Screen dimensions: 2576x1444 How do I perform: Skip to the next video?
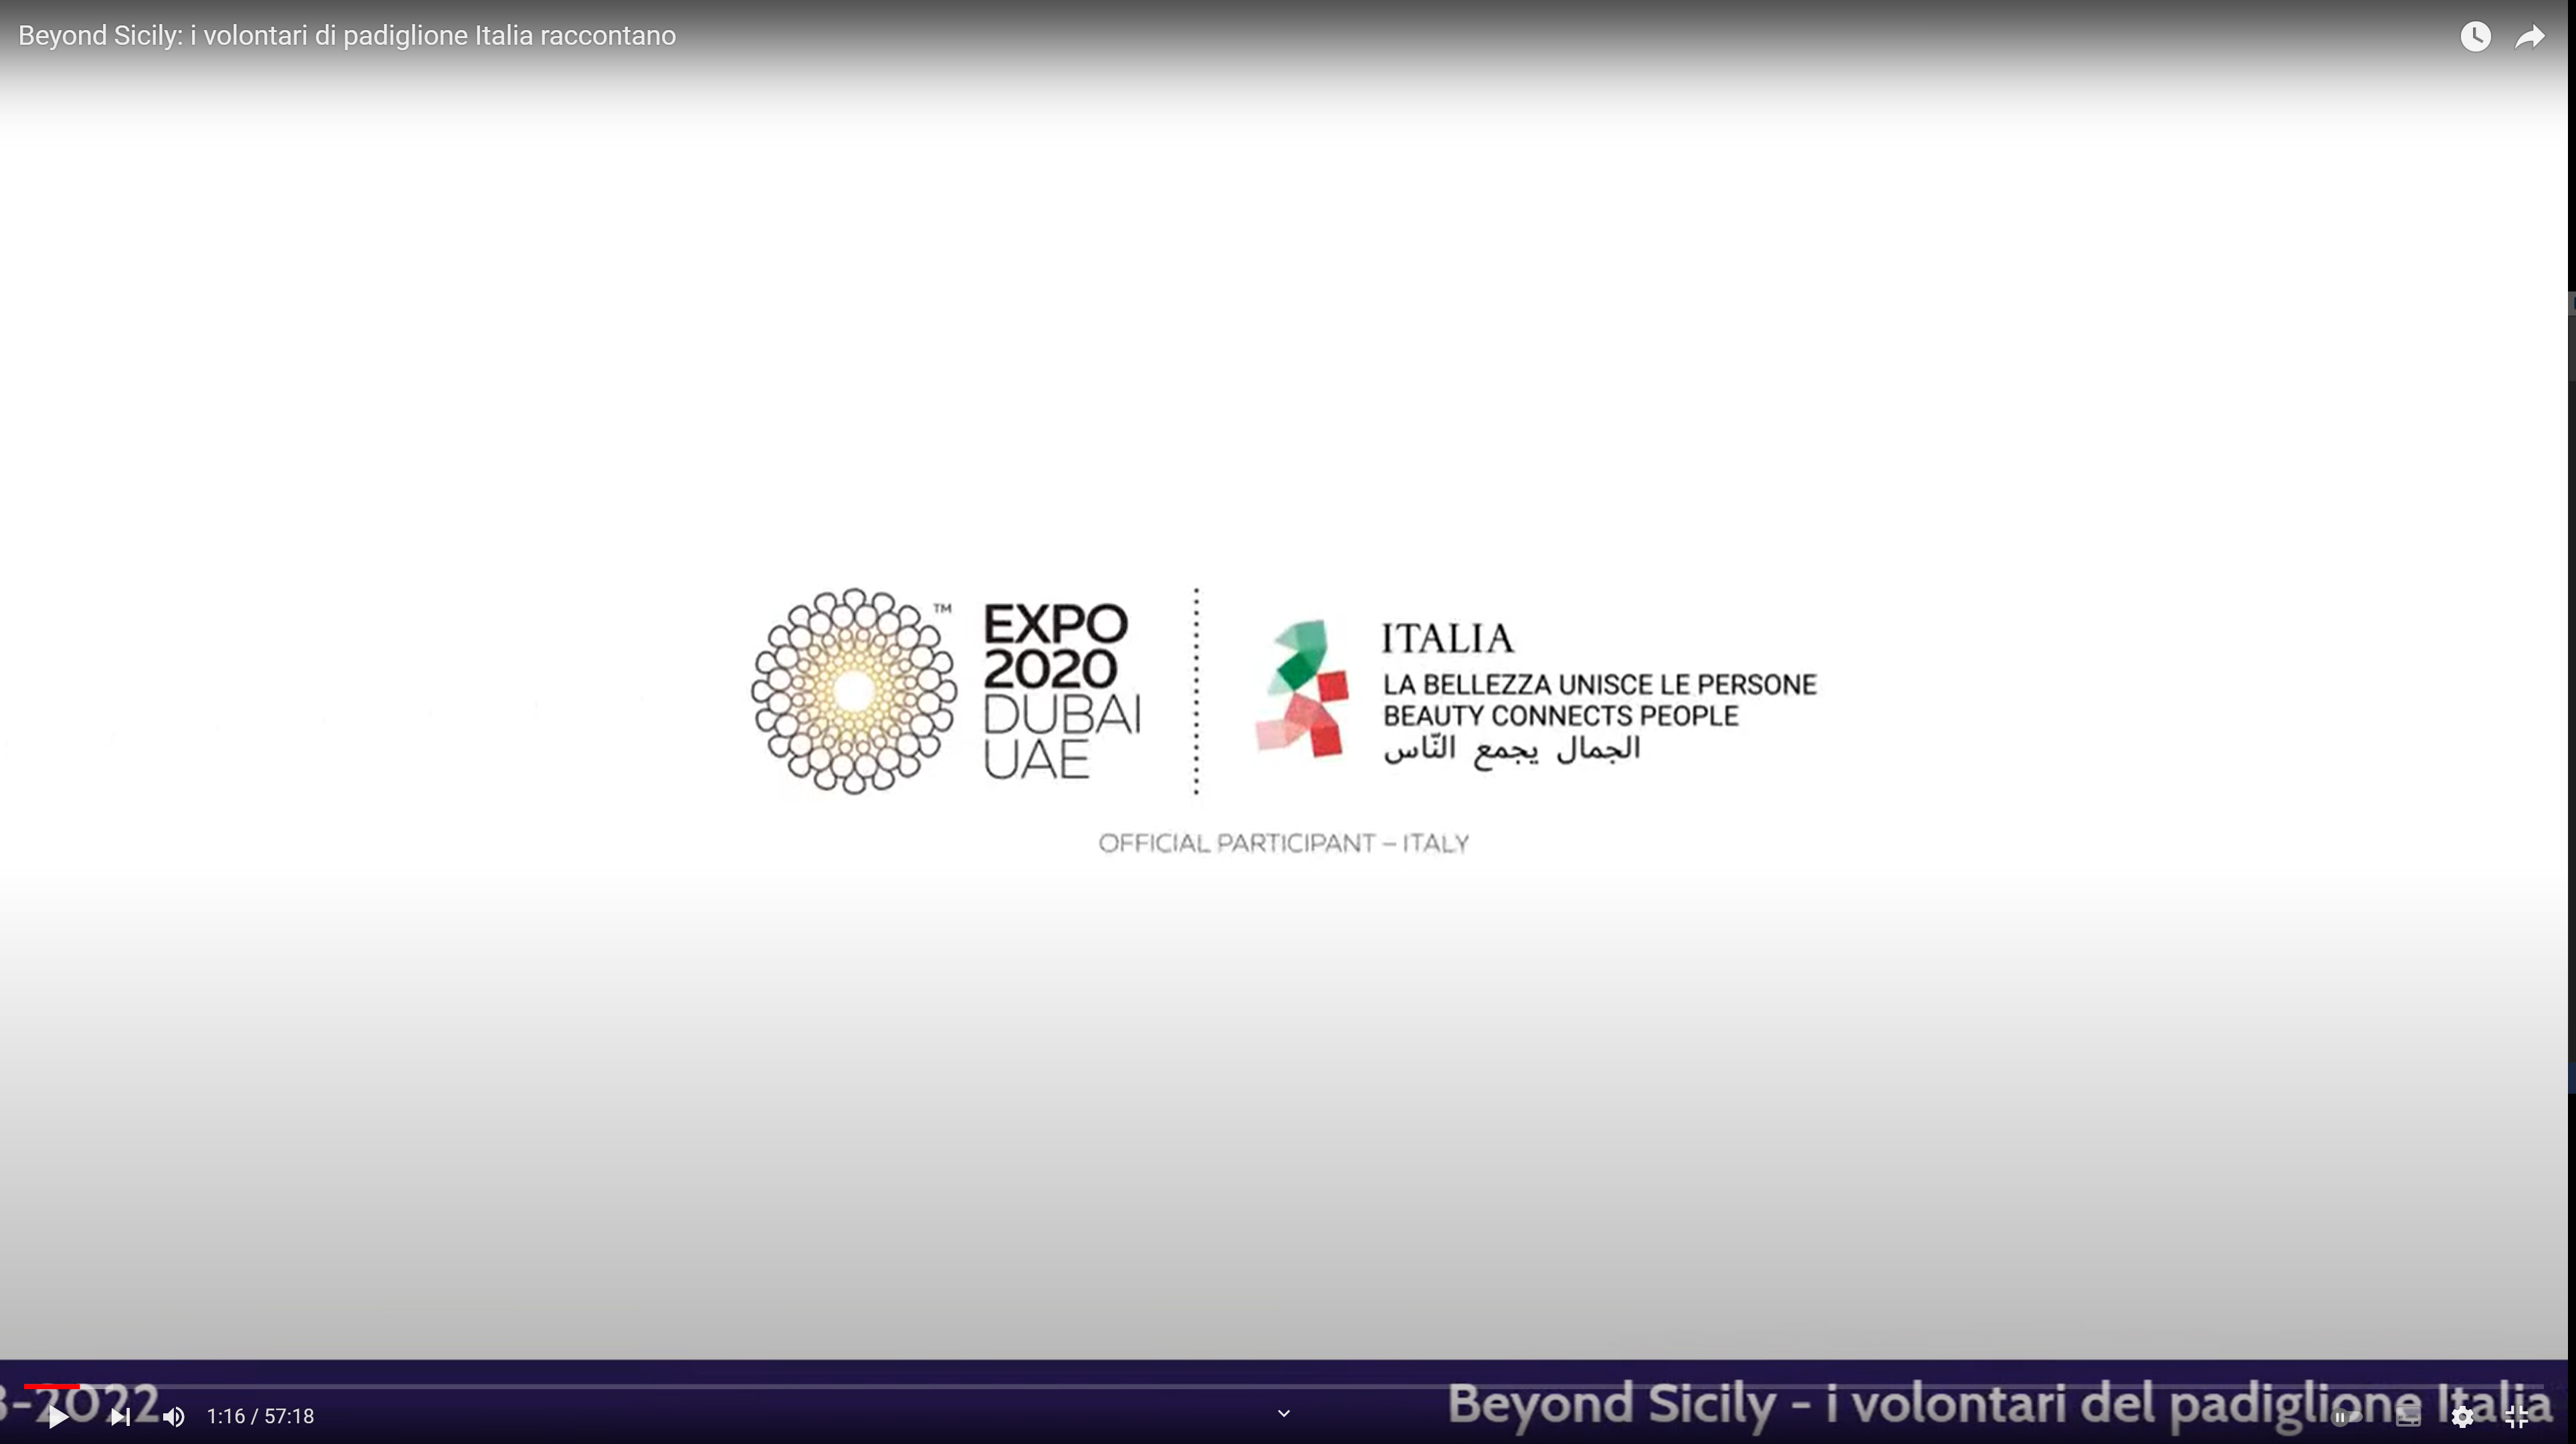(121, 1416)
